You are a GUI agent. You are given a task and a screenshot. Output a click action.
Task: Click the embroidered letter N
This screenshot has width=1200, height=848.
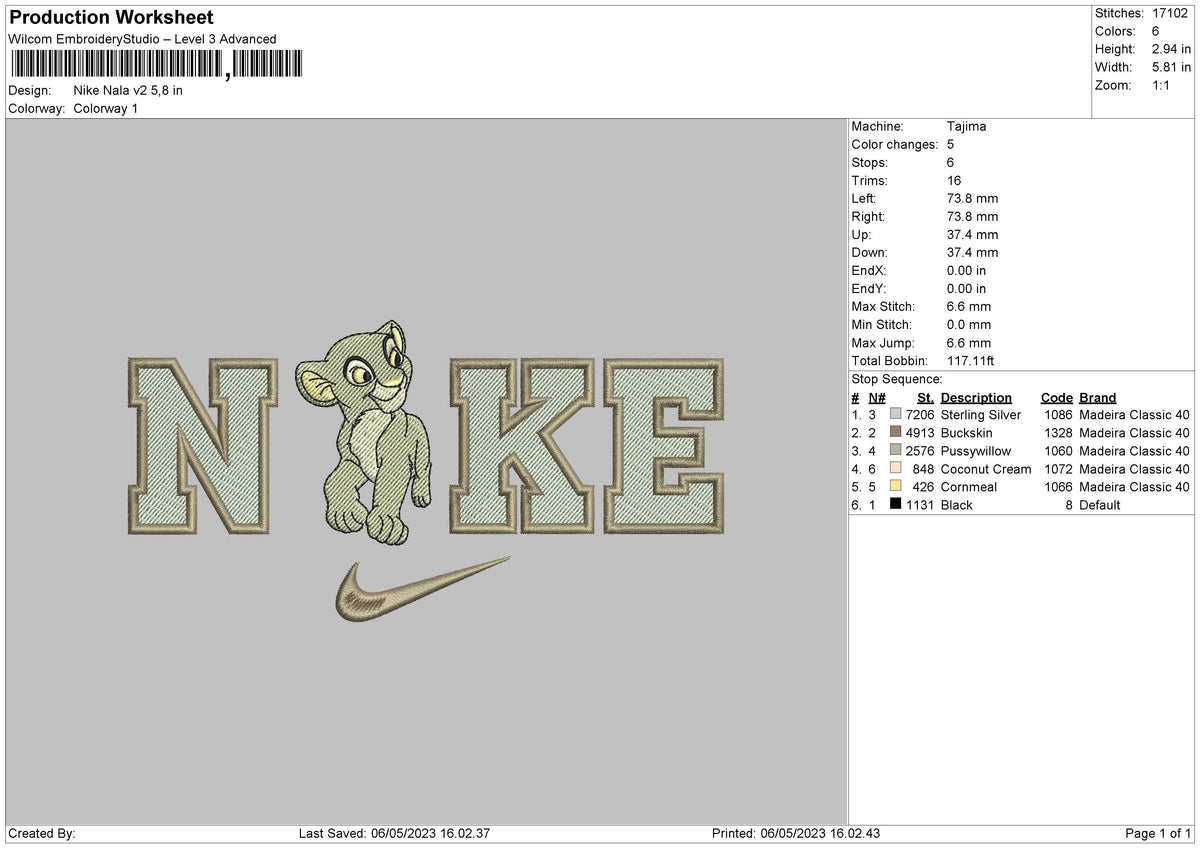[x=203, y=446]
